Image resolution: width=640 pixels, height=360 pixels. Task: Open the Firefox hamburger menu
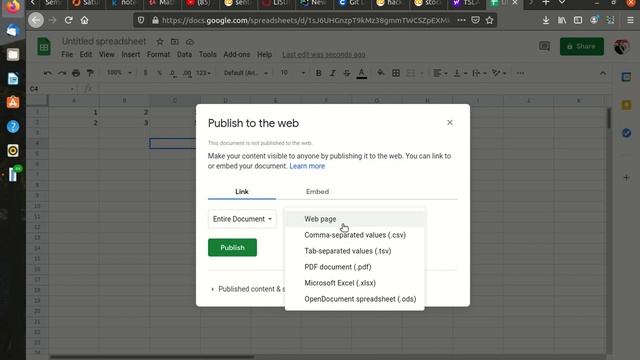pos(630,20)
